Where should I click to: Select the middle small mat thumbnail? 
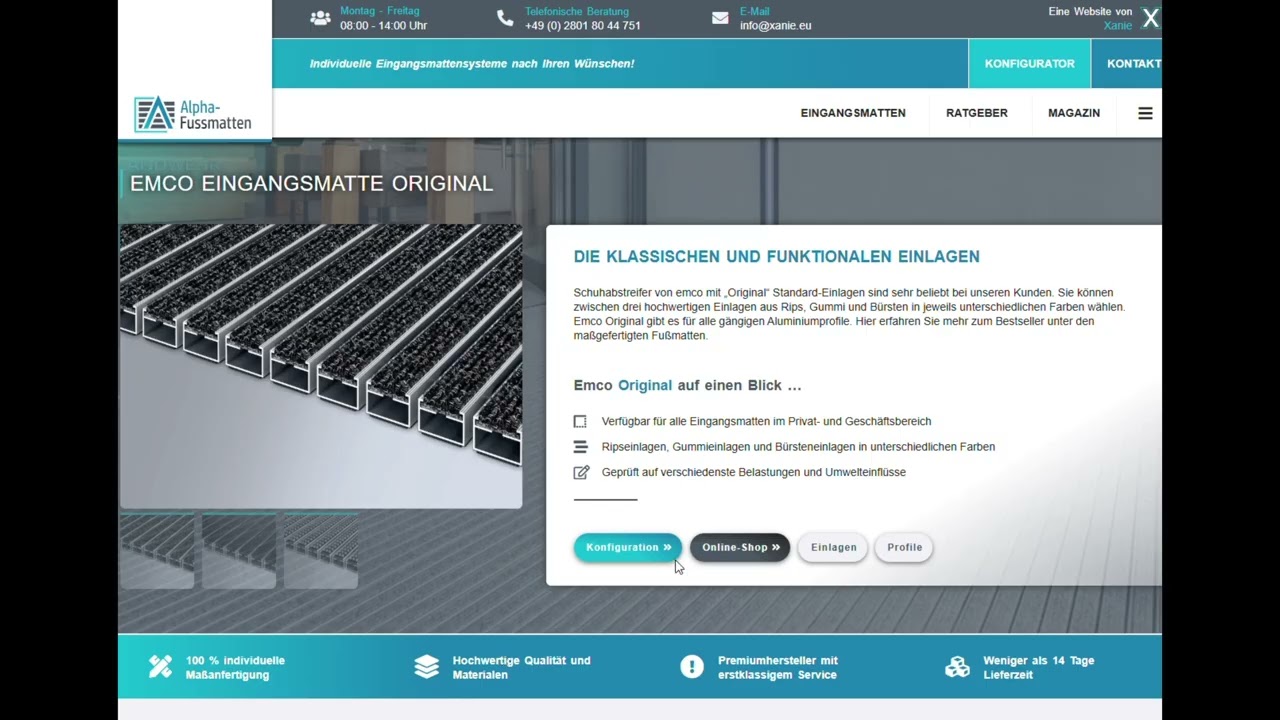click(x=239, y=551)
